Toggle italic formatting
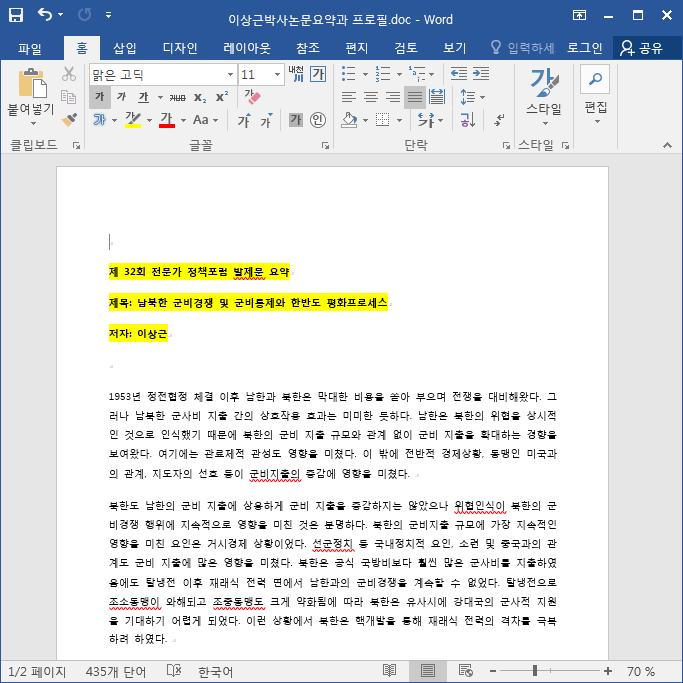 coord(122,97)
